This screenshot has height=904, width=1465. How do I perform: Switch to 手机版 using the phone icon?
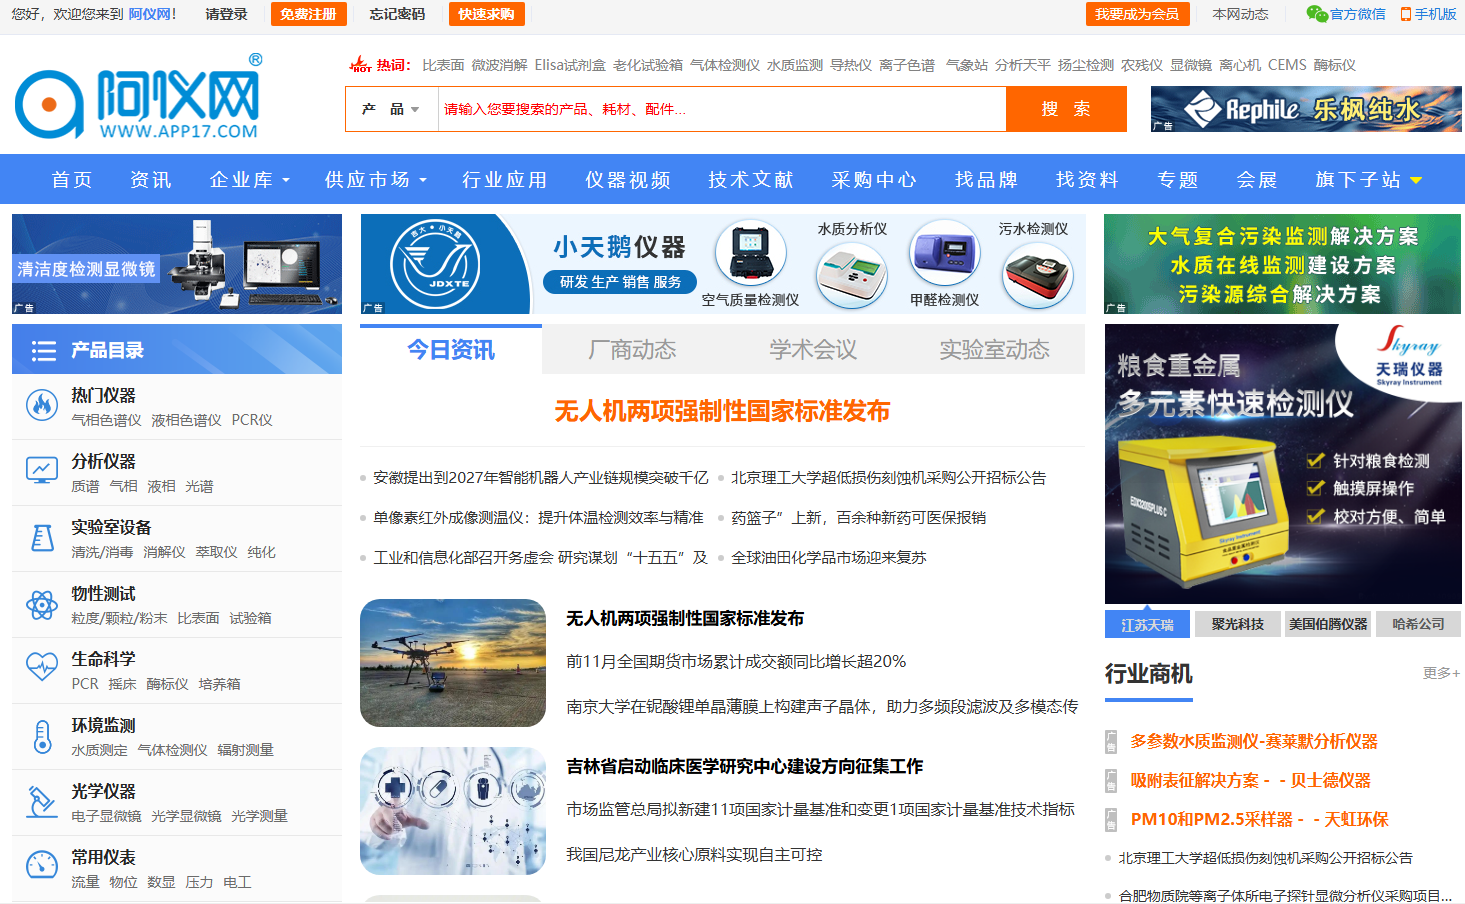(1404, 14)
